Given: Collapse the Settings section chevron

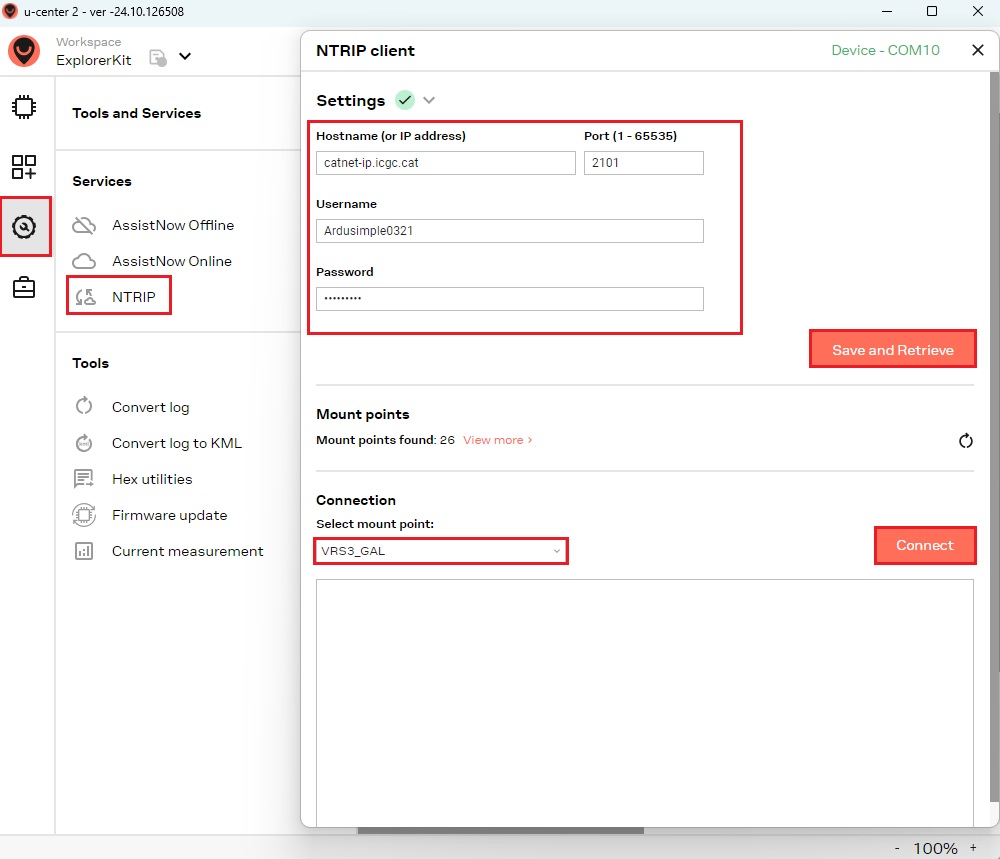Looking at the screenshot, I should (x=429, y=100).
